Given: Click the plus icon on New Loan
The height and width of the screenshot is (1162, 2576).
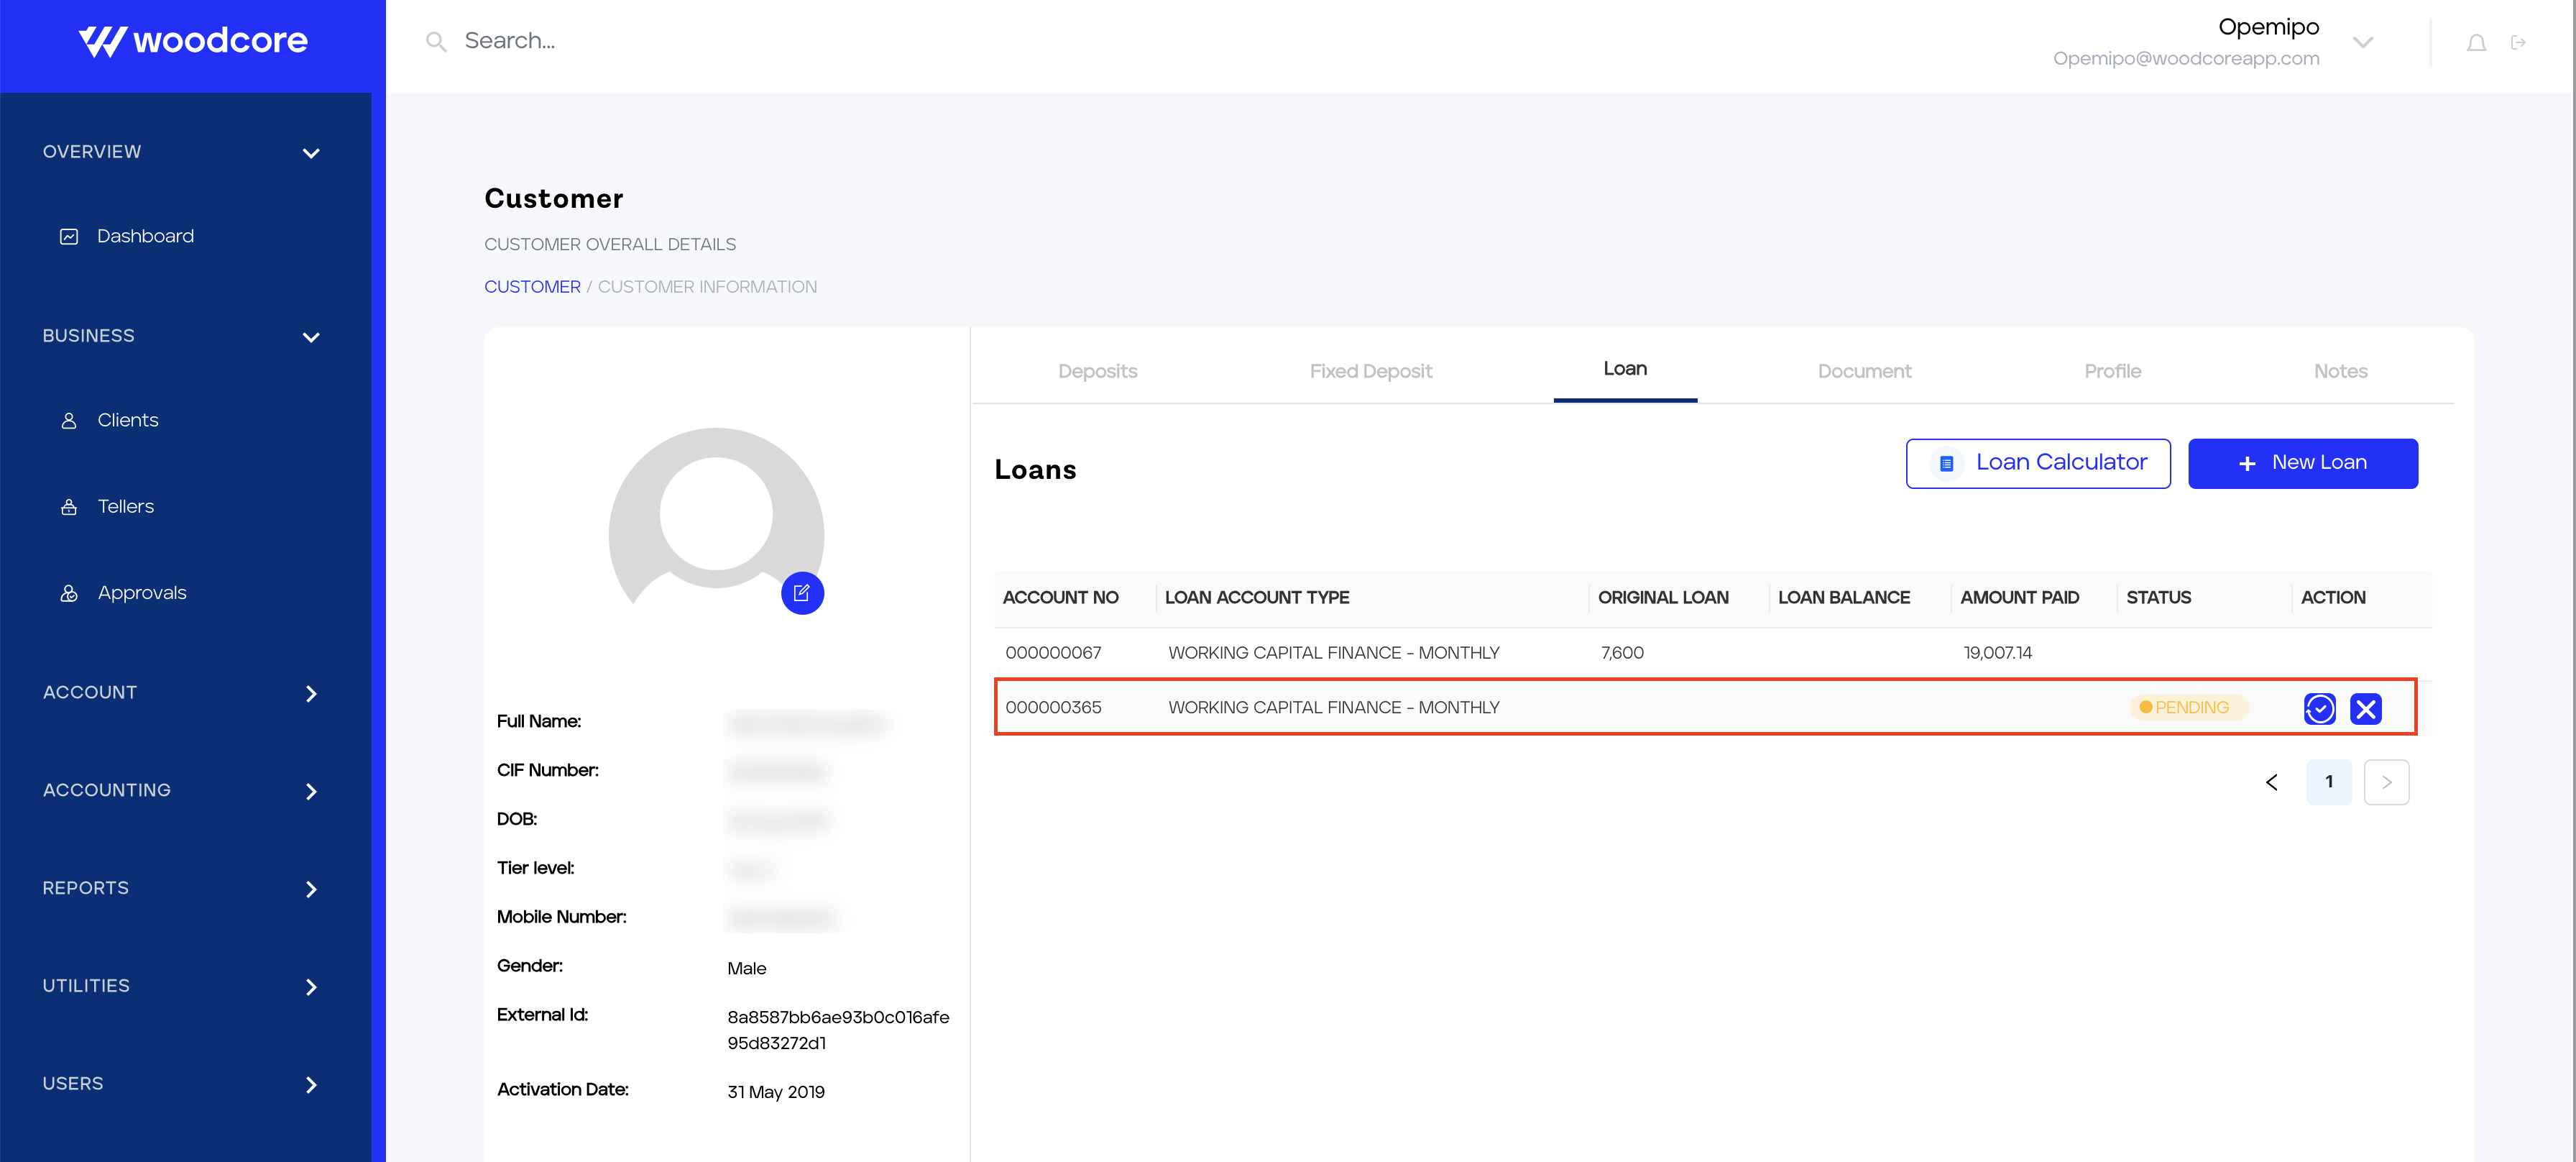Looking at the screenshot, I should click(2247, 463).
